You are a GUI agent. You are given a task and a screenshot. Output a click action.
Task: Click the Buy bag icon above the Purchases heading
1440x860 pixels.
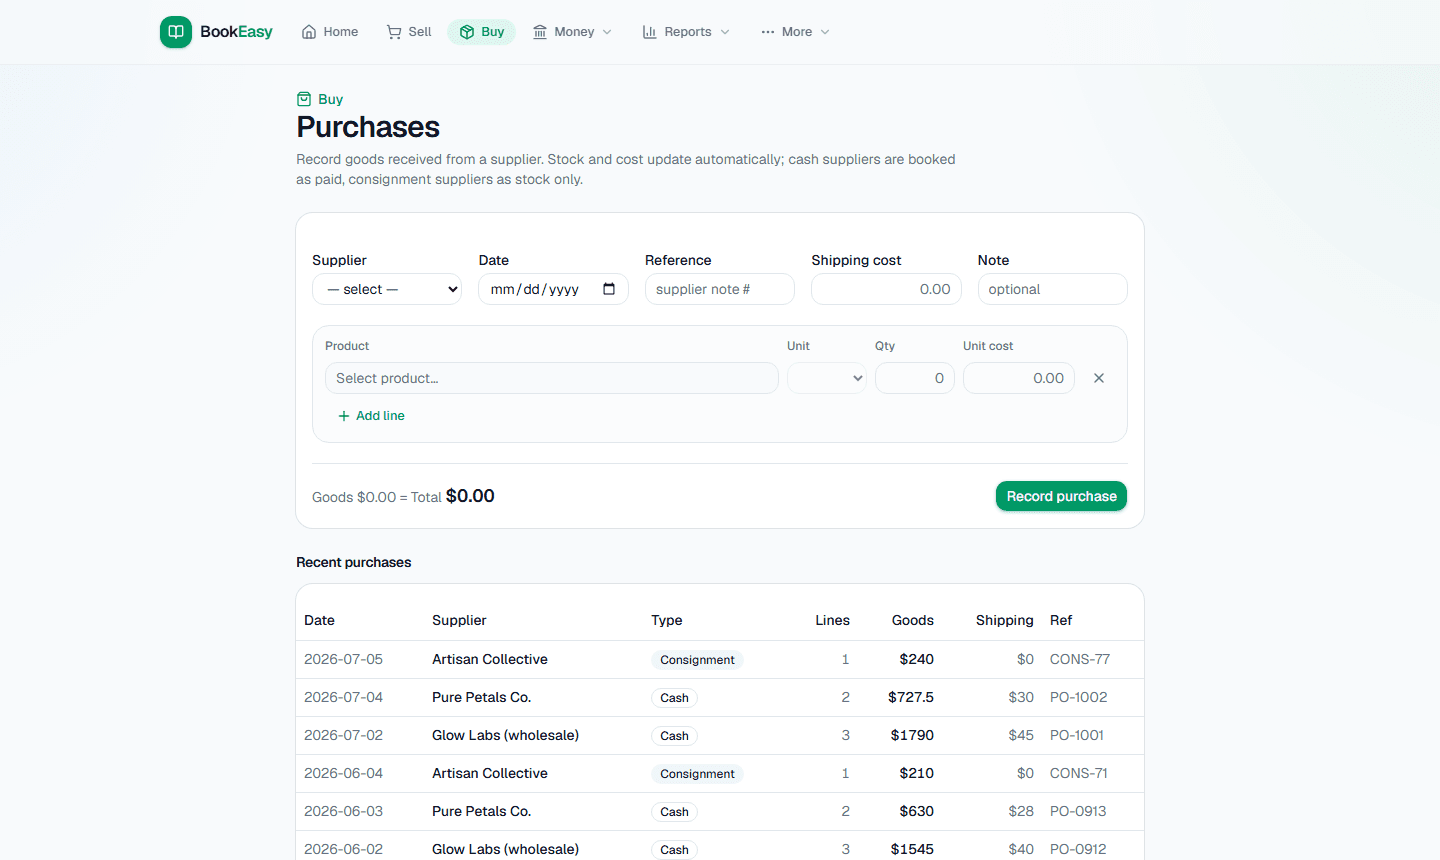tap(304, 99)
